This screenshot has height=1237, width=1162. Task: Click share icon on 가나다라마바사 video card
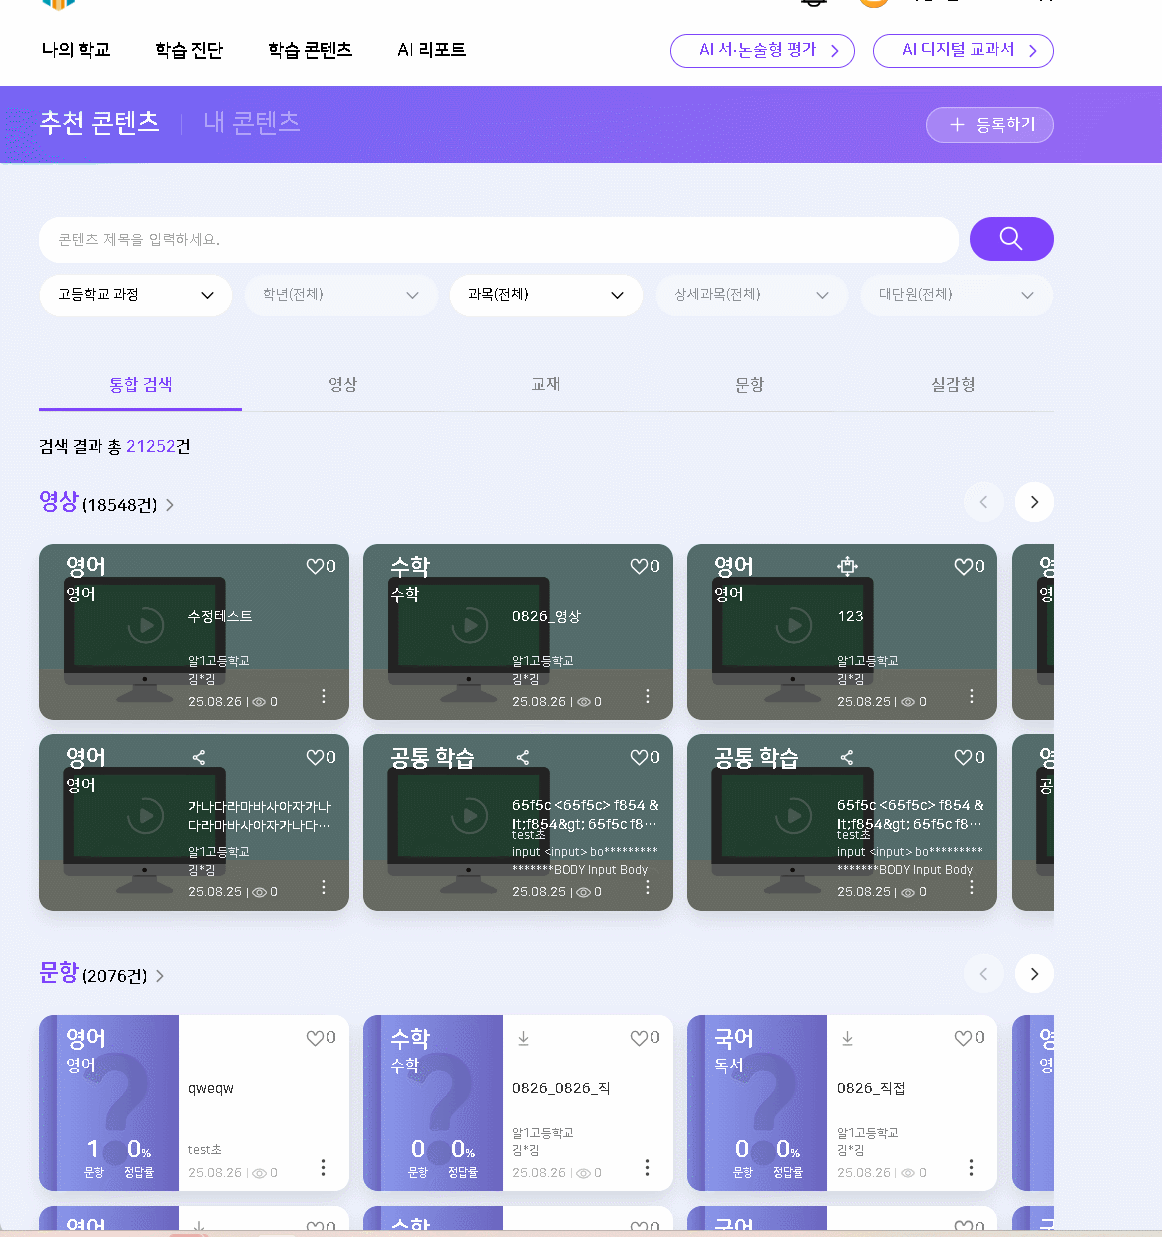pos(199,758)
